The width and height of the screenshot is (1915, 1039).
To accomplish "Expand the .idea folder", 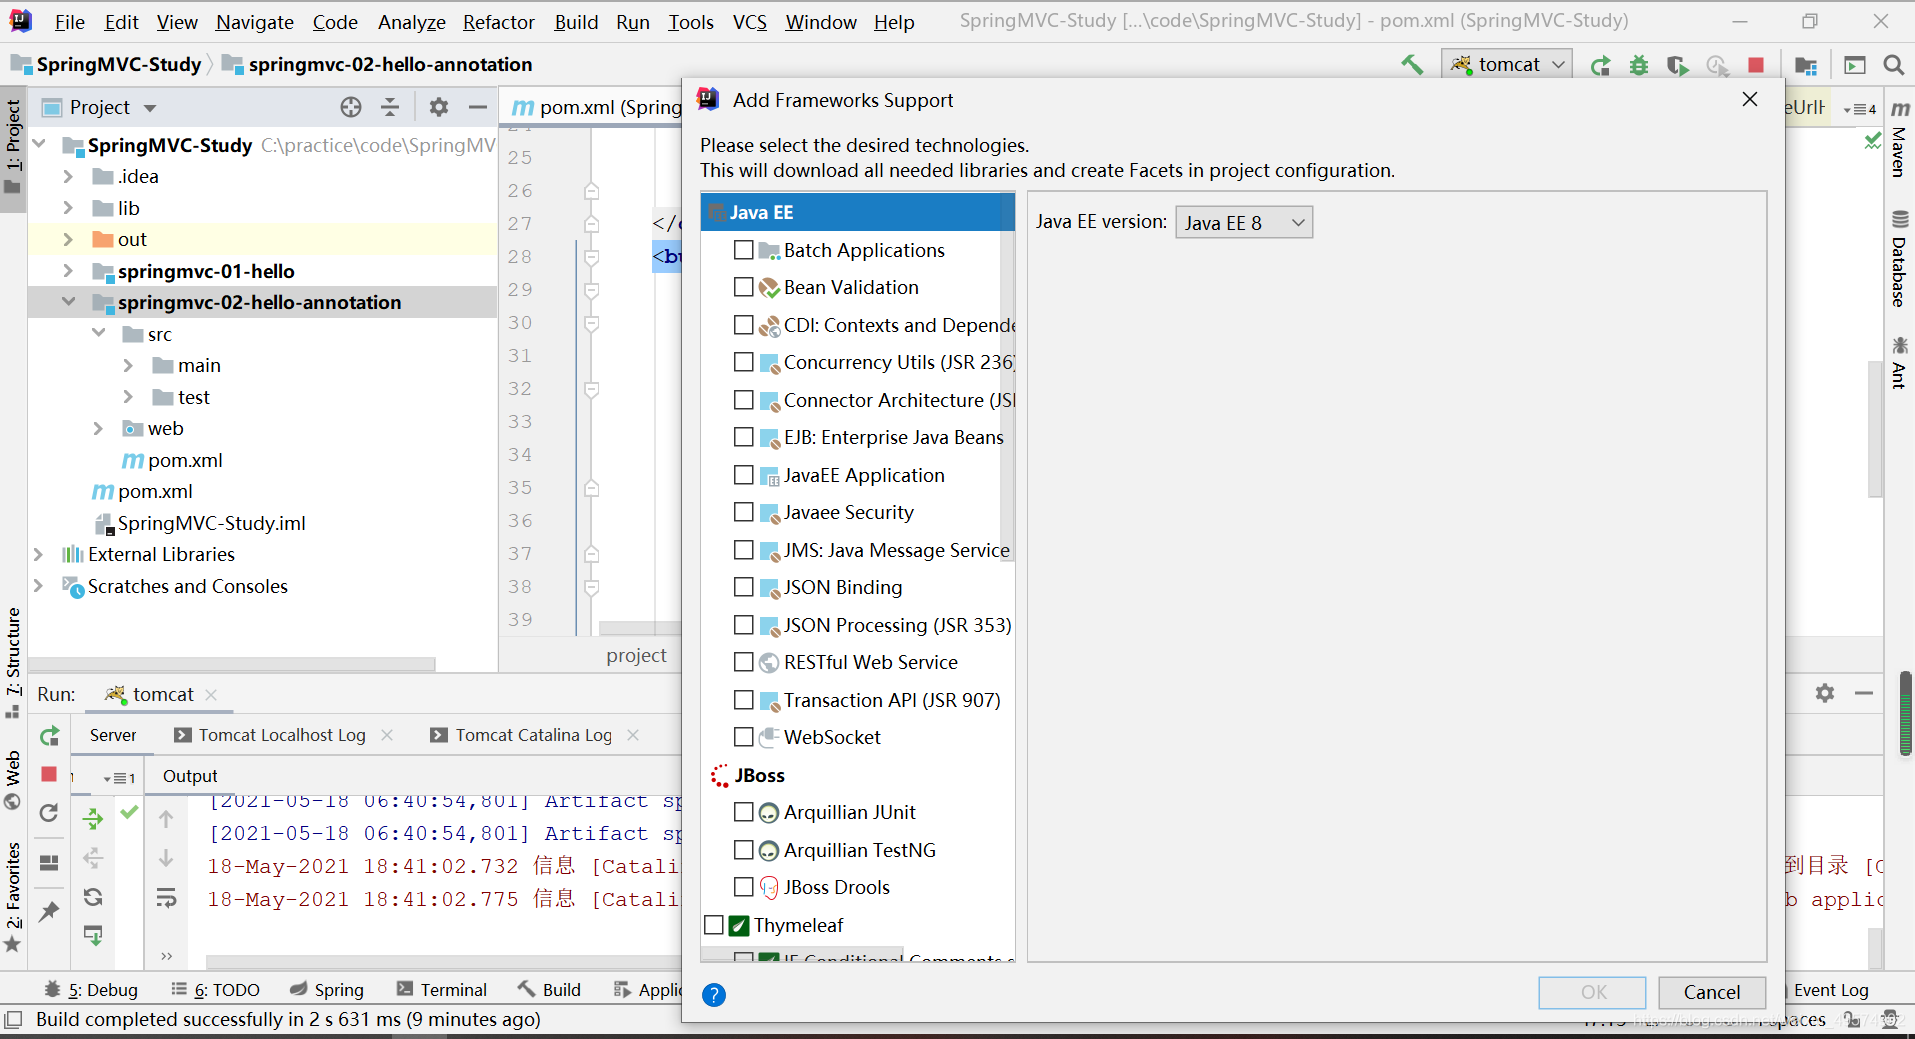I will (x=68, y=176).
